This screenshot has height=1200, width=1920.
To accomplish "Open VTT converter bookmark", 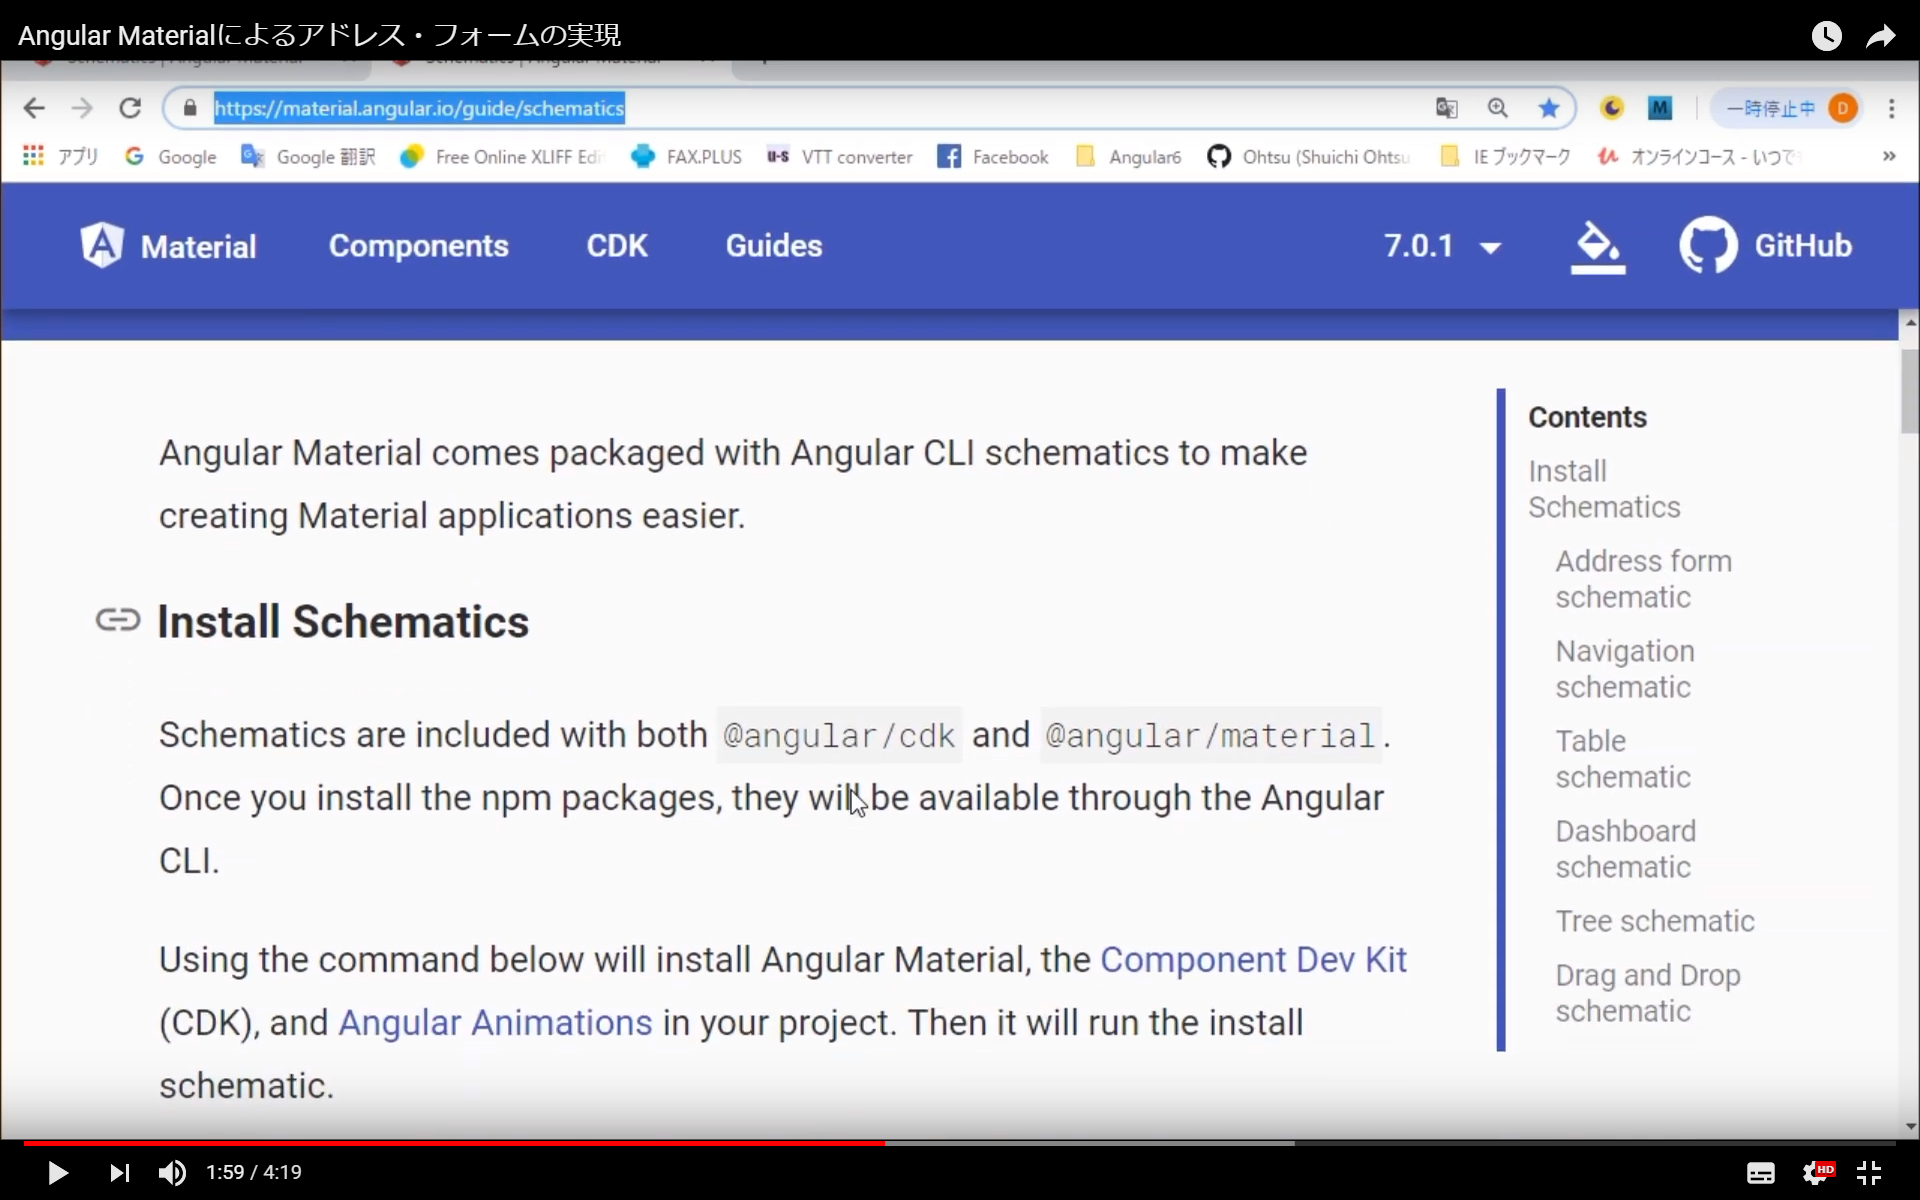I will [x=840, y=157].
